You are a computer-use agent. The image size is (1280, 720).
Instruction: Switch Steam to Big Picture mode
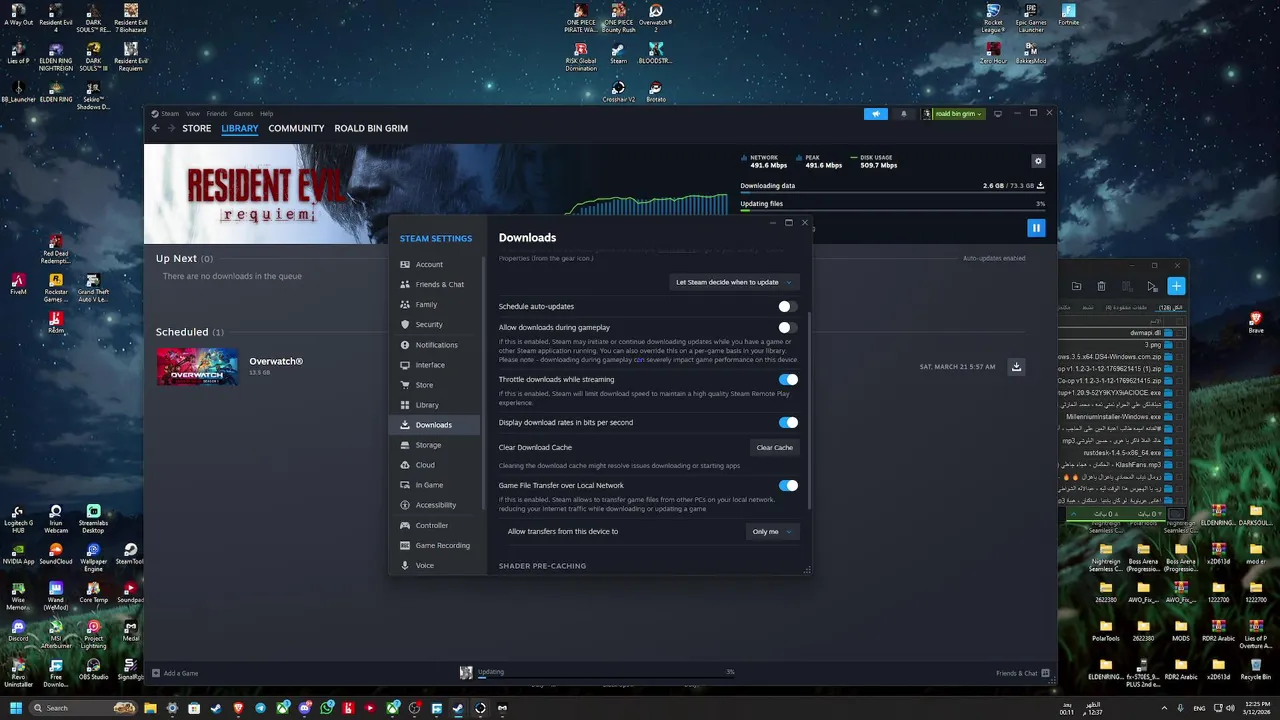(x=998, y=114)
